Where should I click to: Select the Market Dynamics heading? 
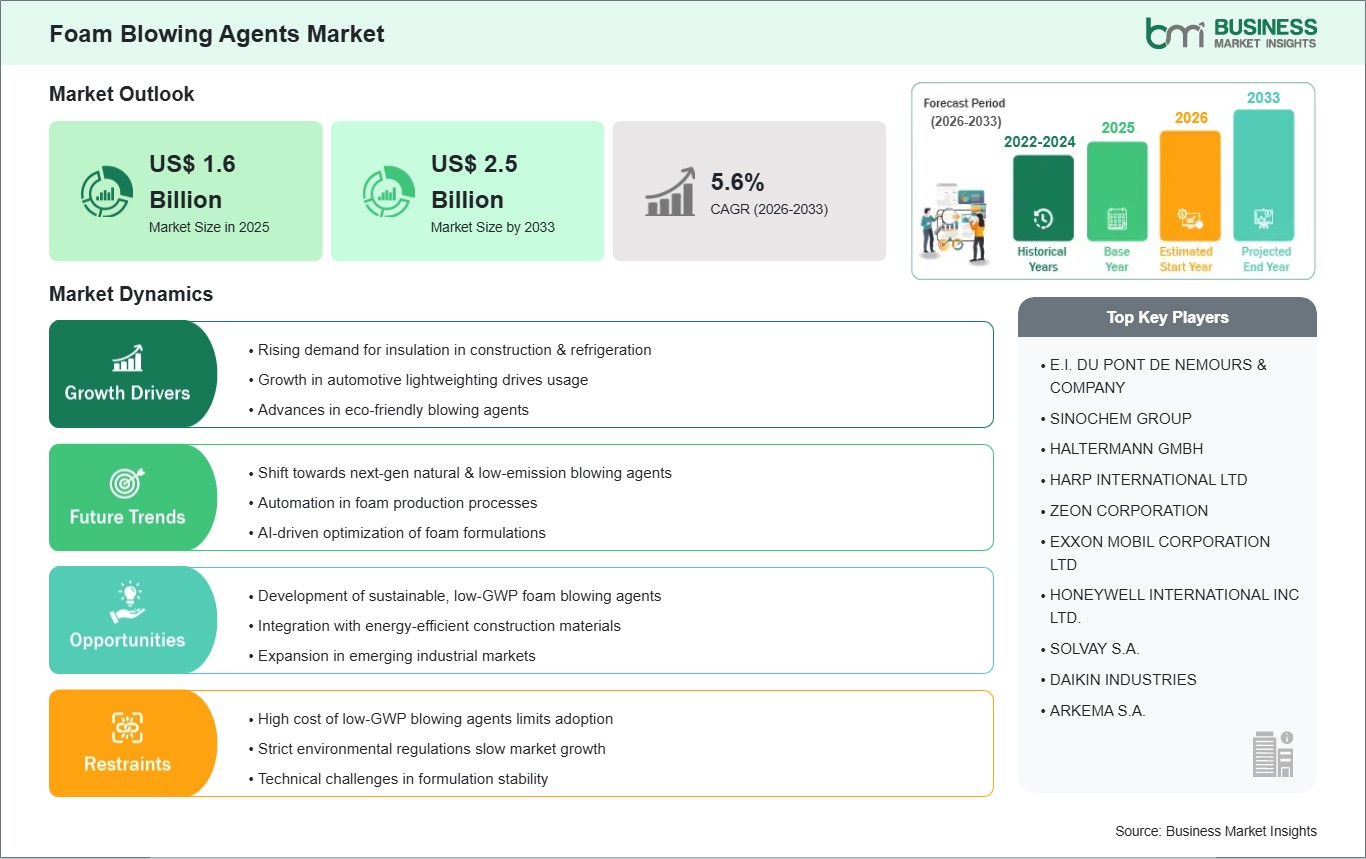pyautogui.click(x=130, y=294)
